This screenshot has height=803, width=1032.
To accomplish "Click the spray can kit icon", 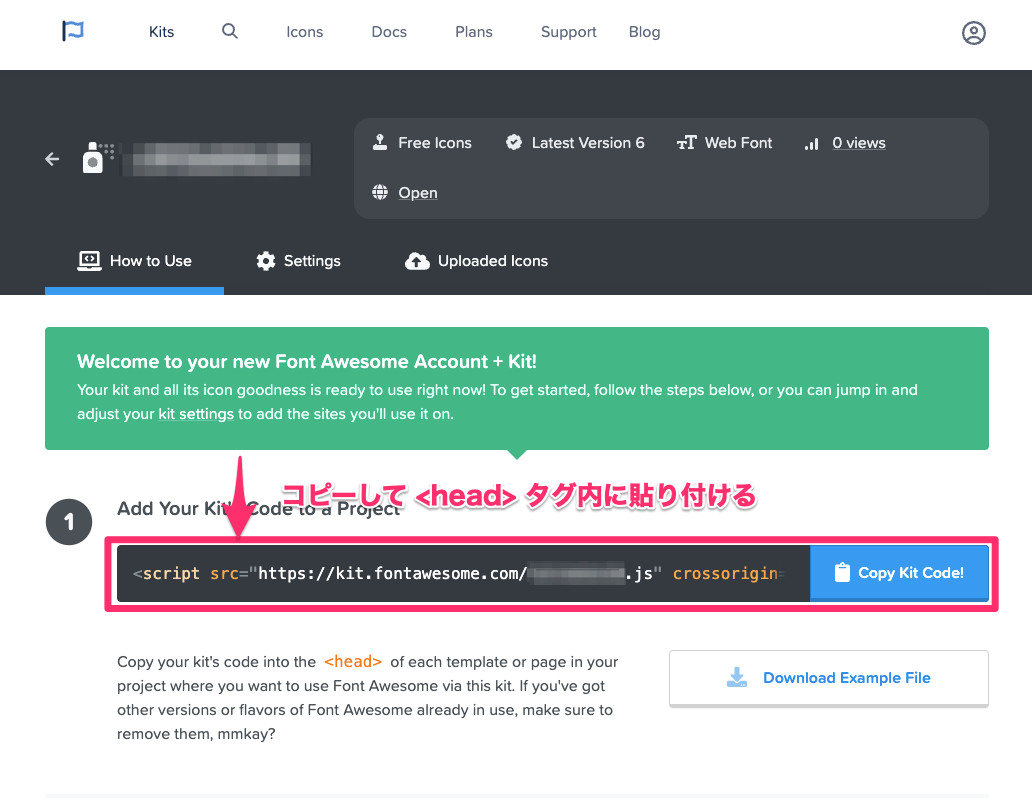I will coord(97,158).
